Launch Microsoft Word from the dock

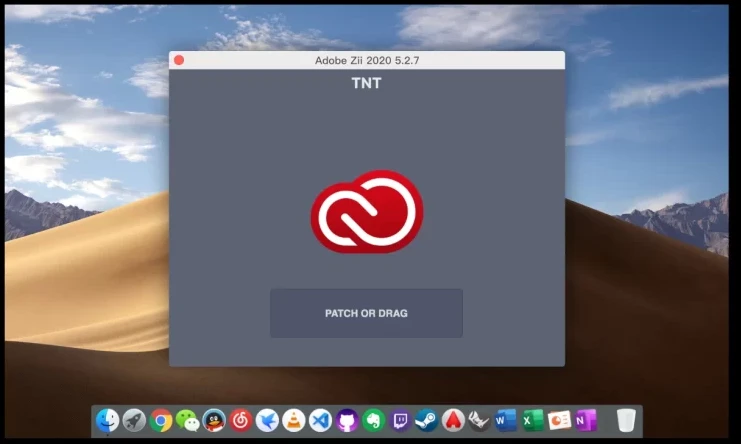click(506, 421)
